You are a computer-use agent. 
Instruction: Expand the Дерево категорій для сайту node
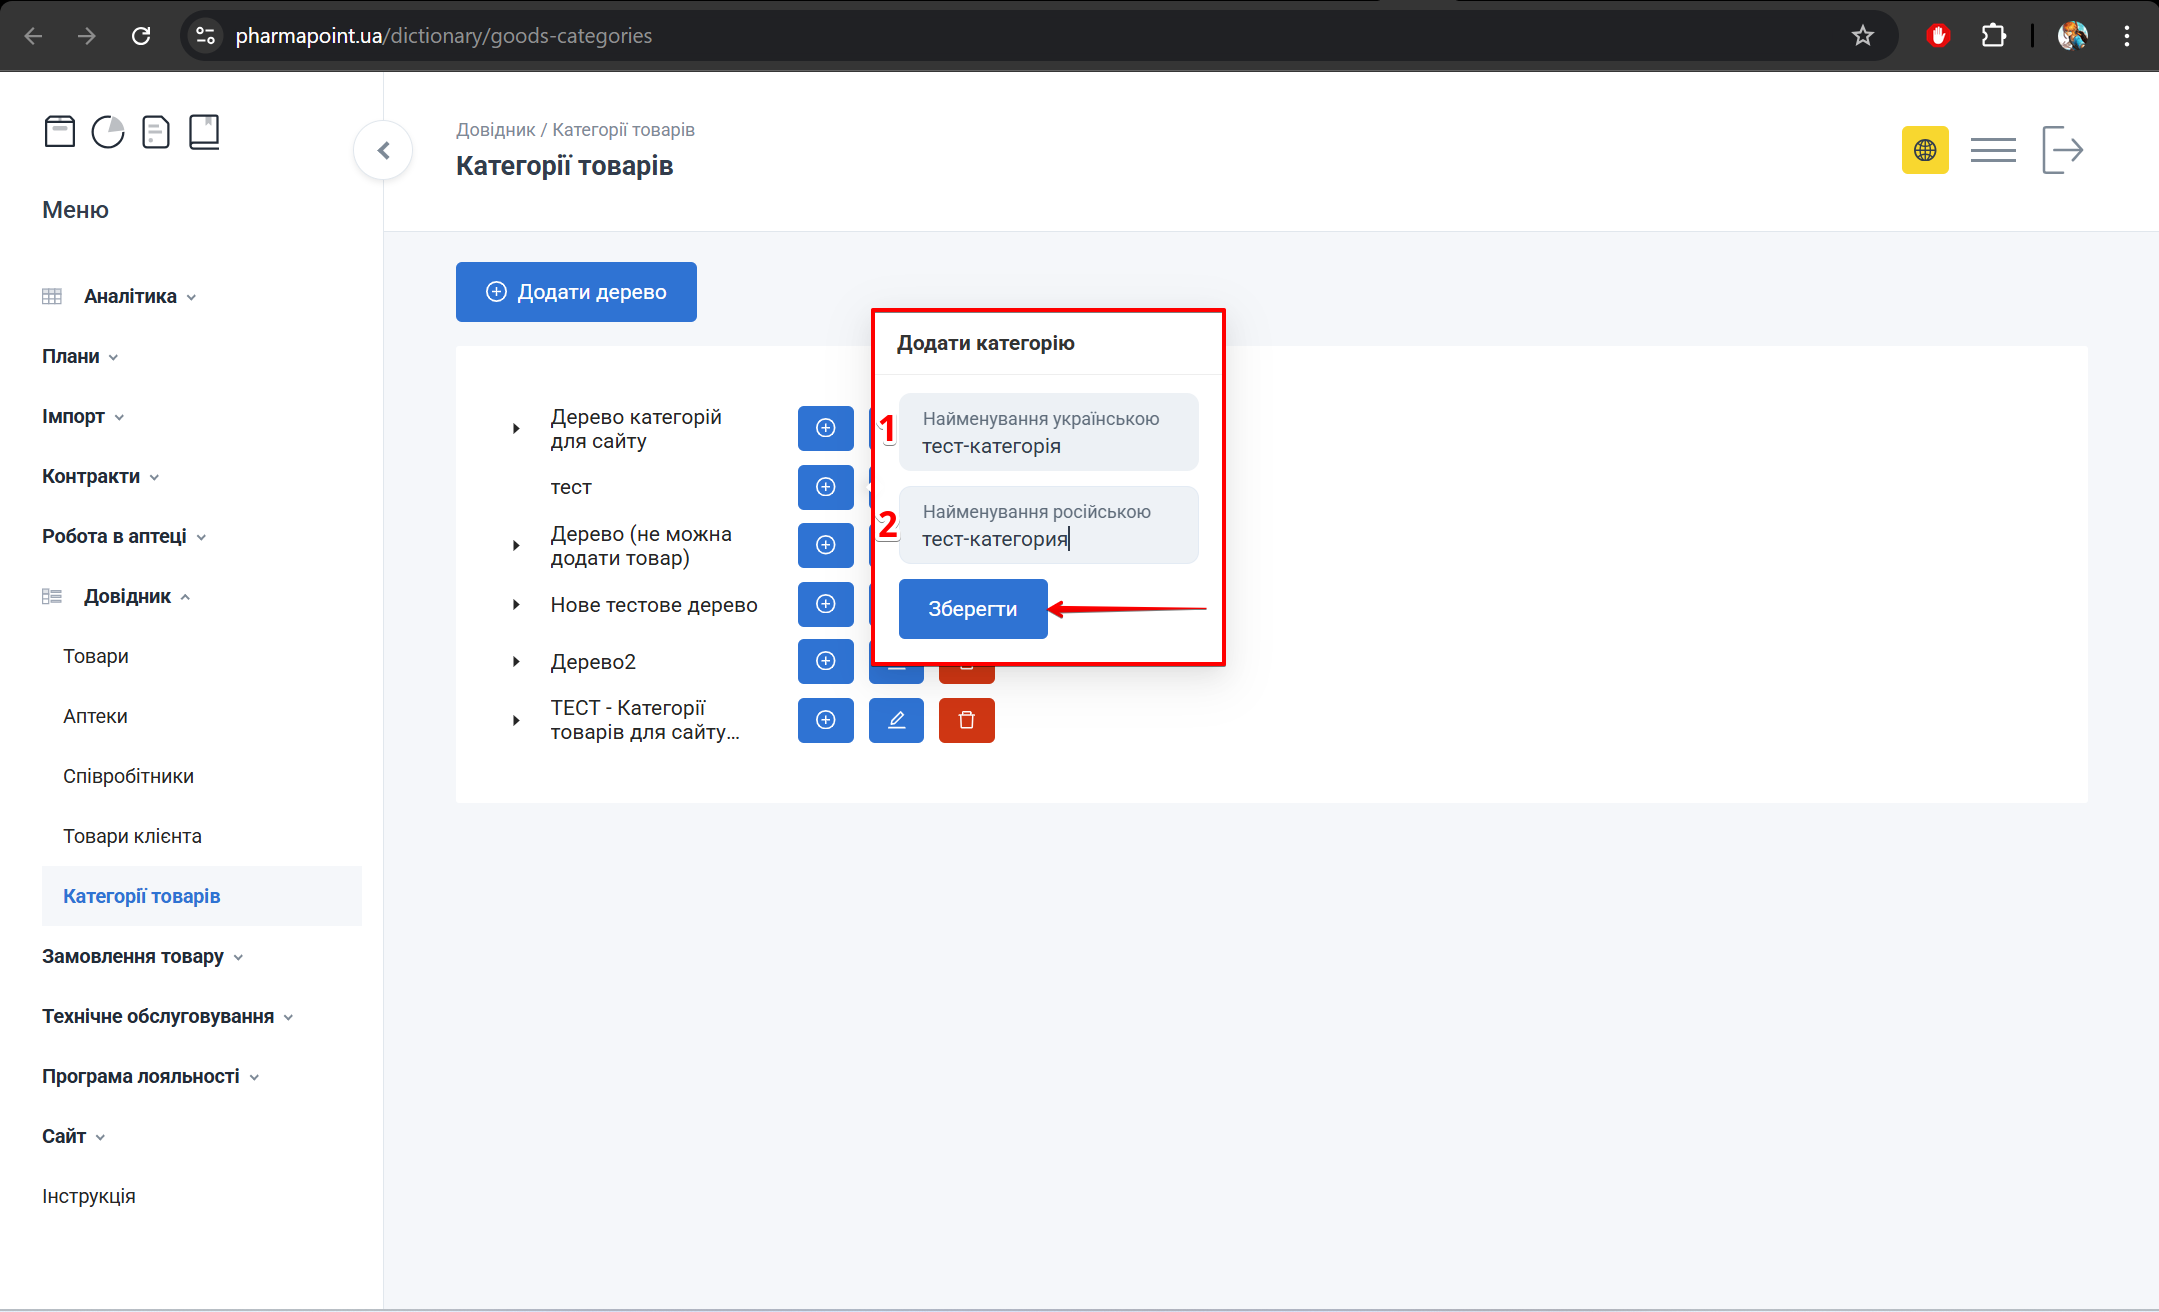[x=516, y=429]
